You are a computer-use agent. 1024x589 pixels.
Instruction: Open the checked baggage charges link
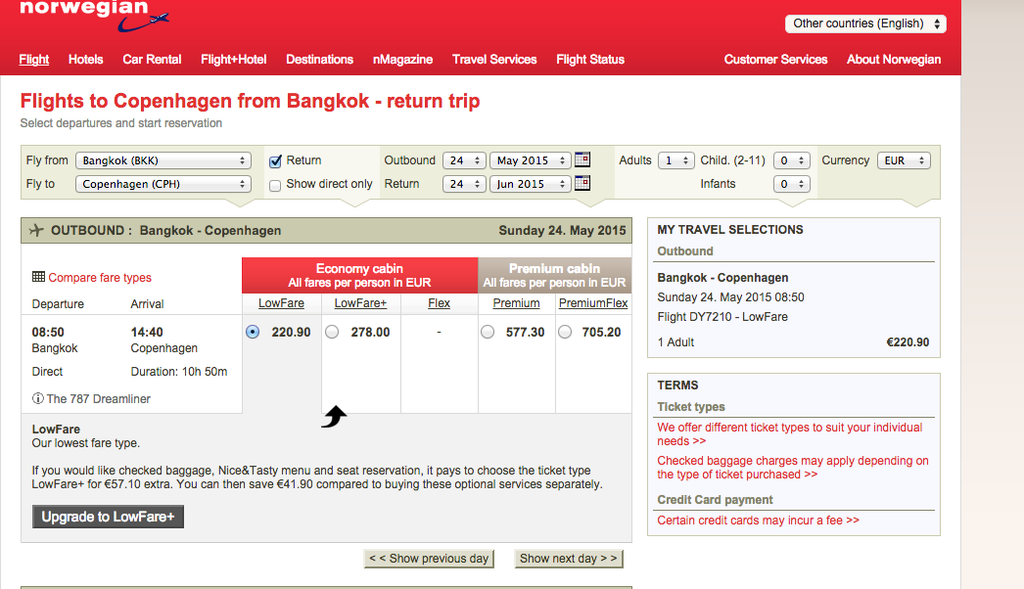(793, 468)
